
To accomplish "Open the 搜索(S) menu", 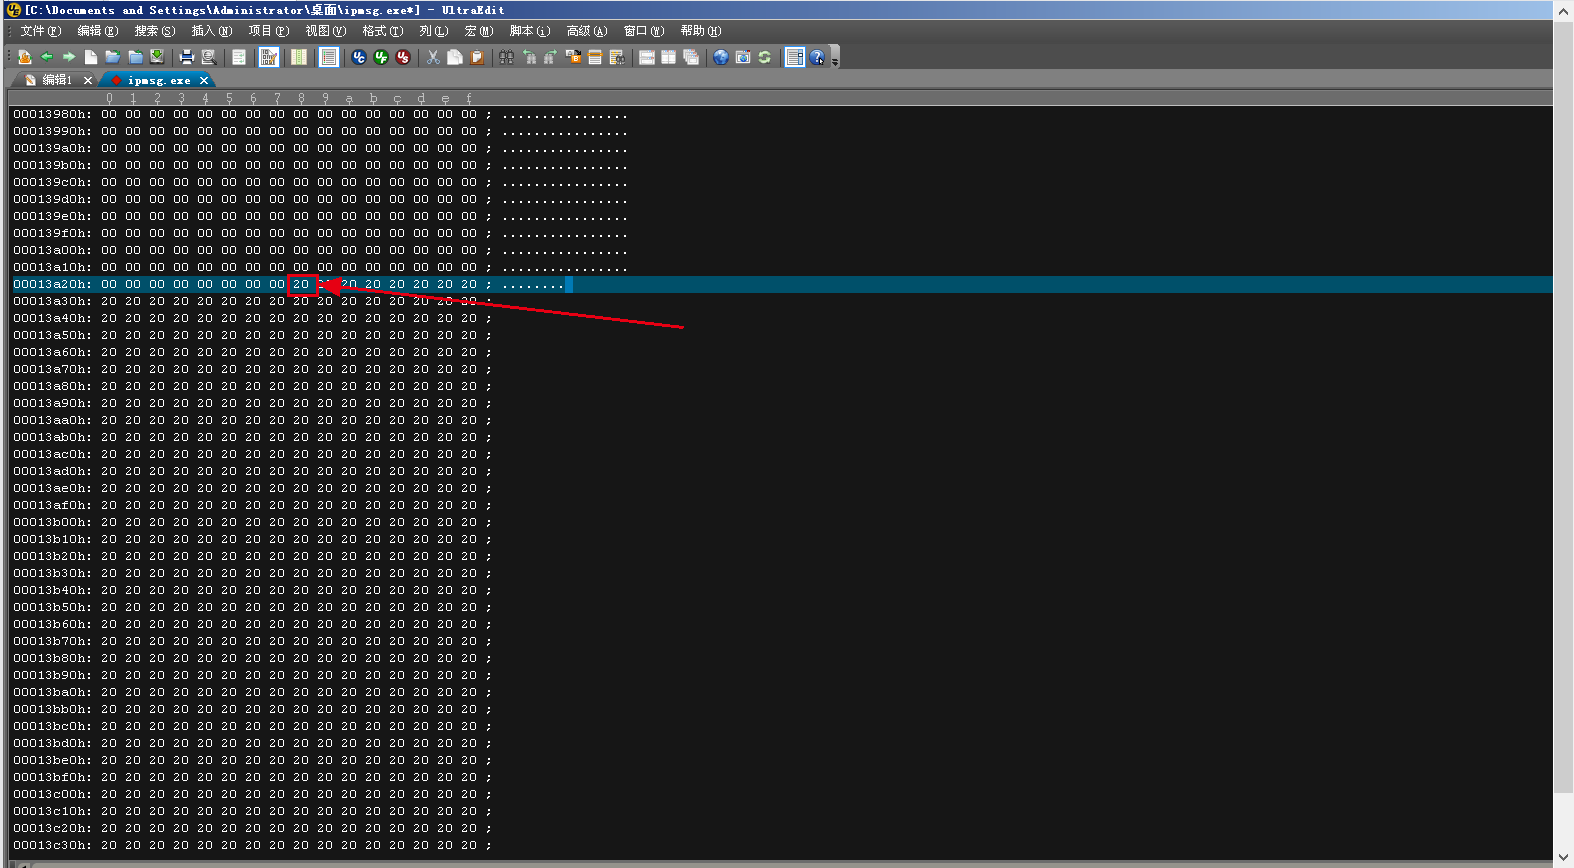I will tap(155, 31).
